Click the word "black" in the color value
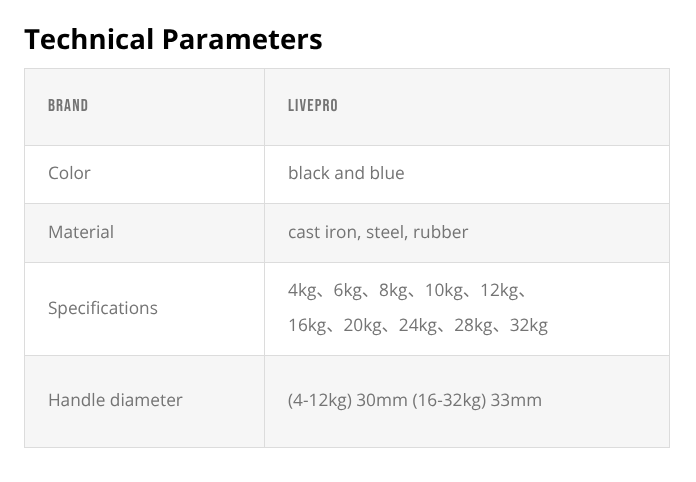The width and height of the screenshot is (696, 482). pyautogui.click(x=309, y=173)
